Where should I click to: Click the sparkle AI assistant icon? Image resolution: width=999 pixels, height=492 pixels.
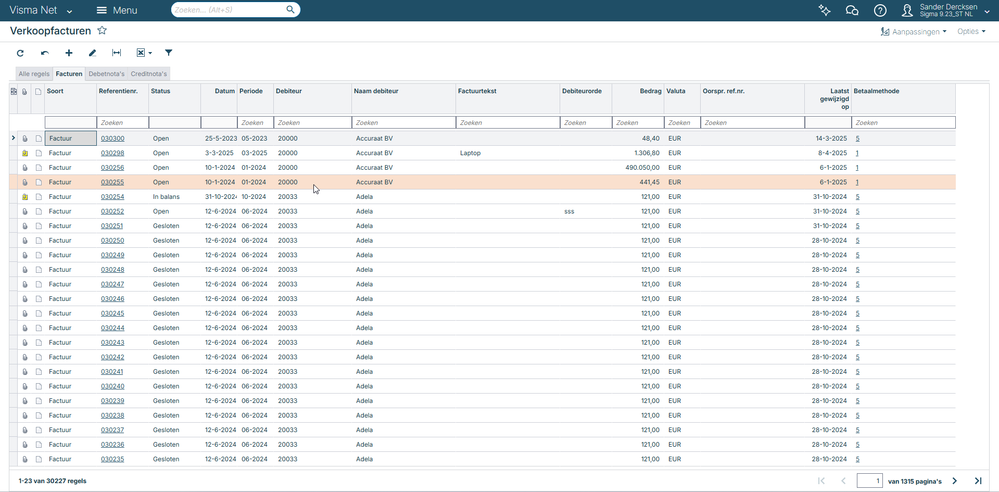pyautogui.click(x=824, y=10)
